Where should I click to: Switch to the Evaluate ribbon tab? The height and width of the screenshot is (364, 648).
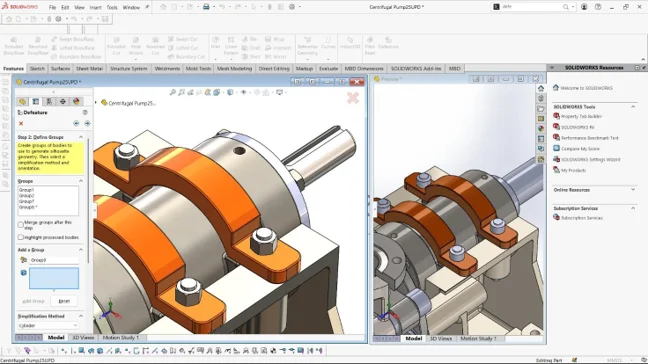coord(329,69)
